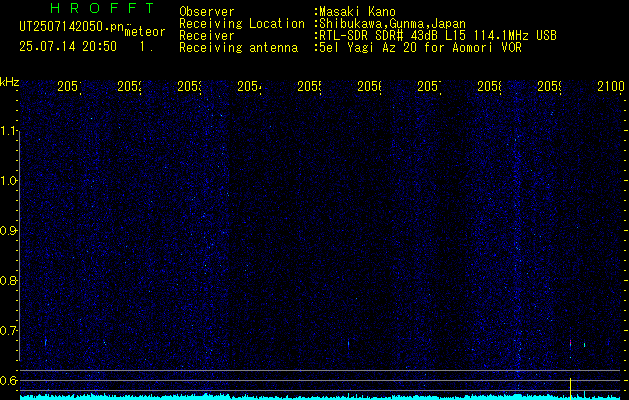Click 5el Yagi Az 20 antenna text
The height and width of the screenshot is (400, 629).
[420, 48]
